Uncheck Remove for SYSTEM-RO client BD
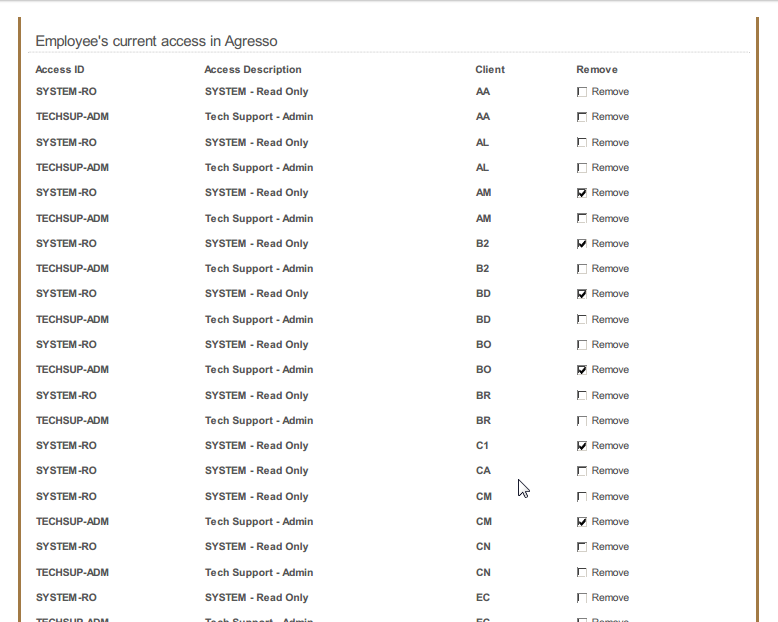 [582, 294]
